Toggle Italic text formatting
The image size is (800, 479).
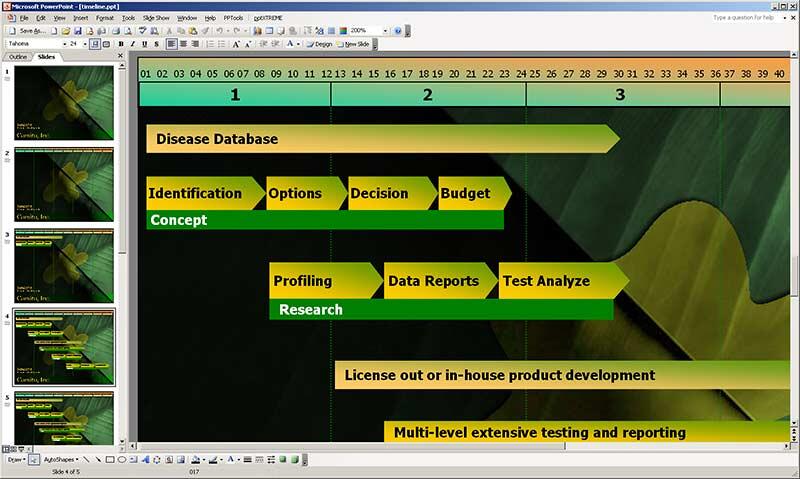(x=132, y=44)
